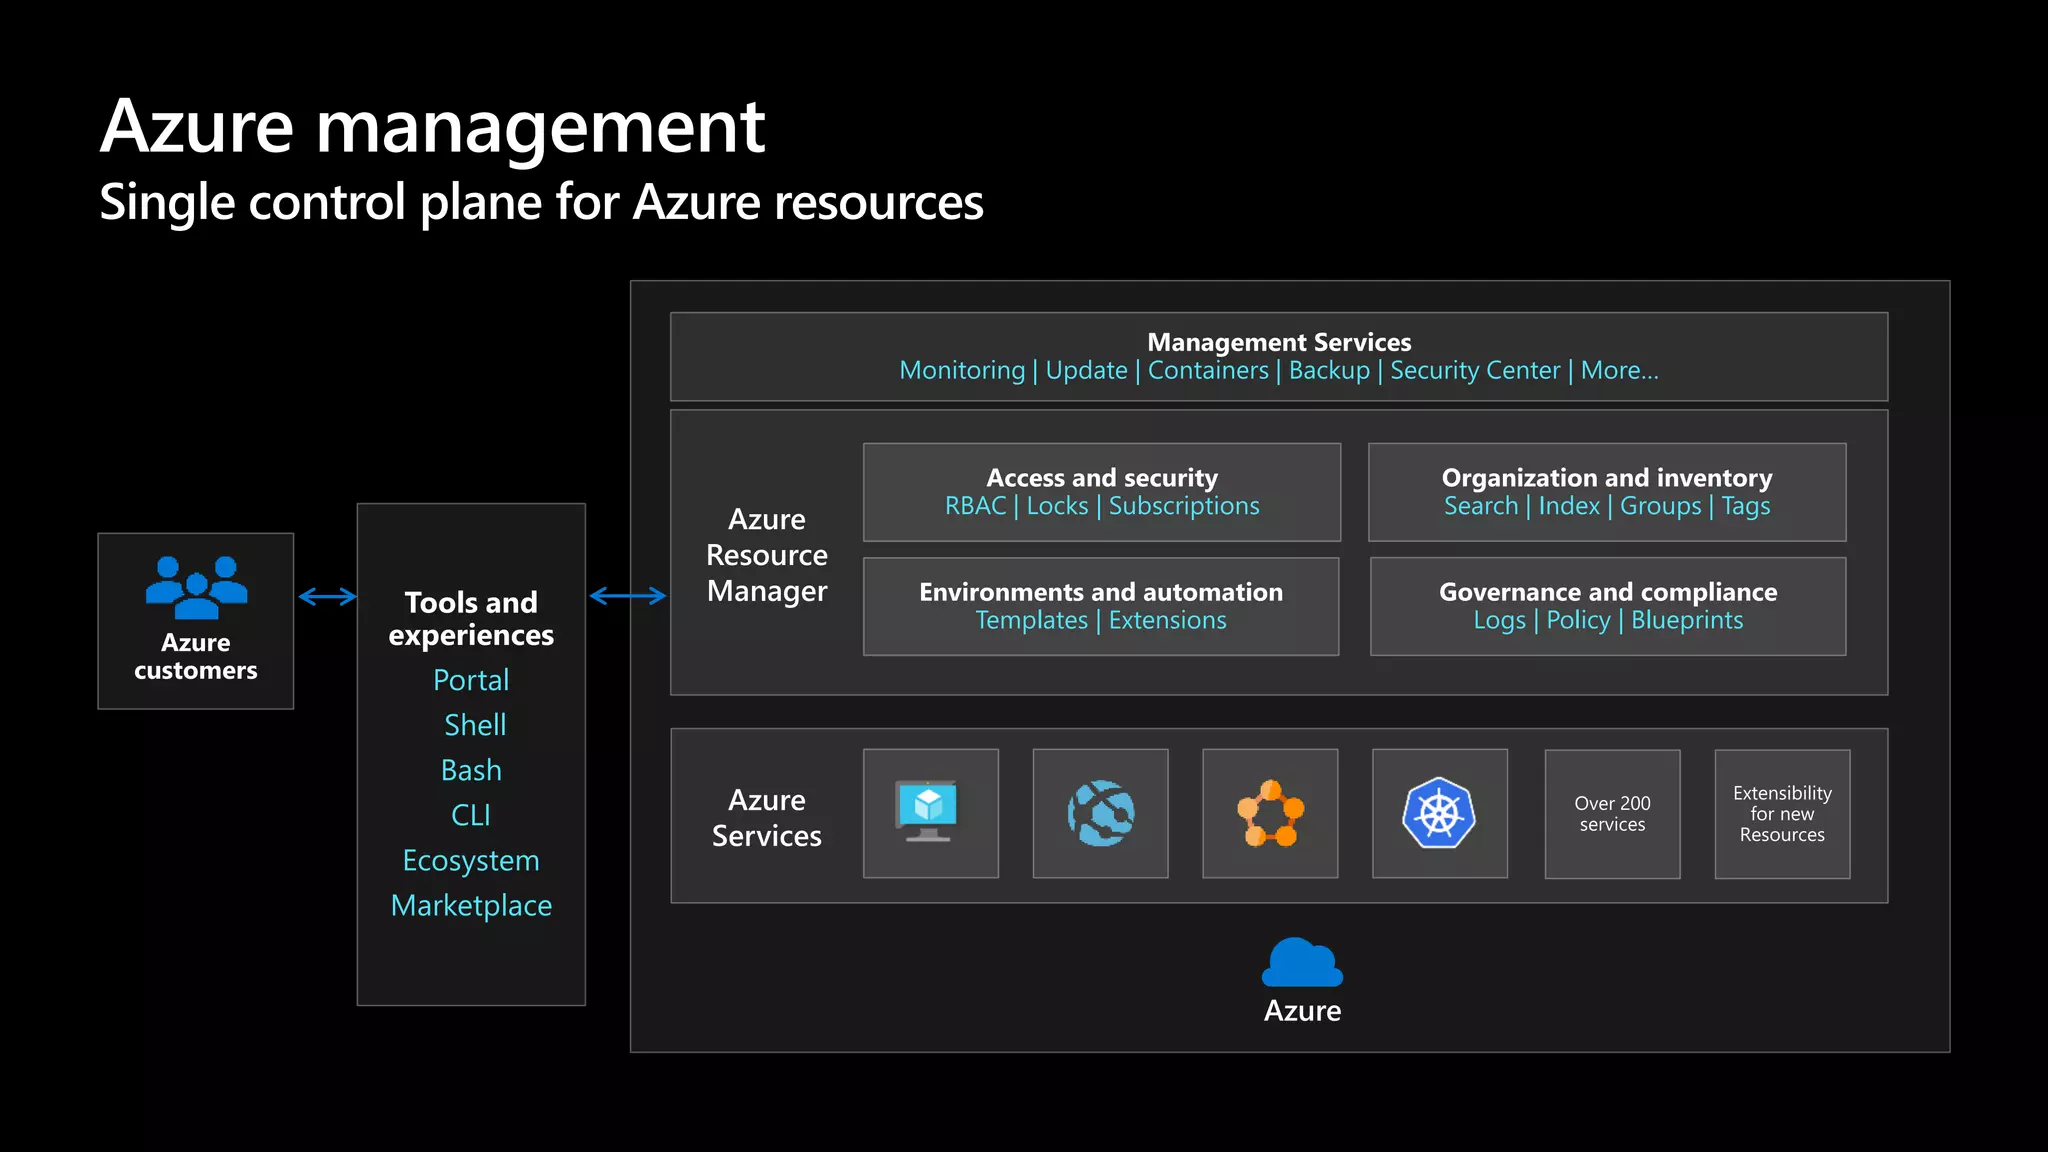Select Marketplace in the tools list
Image resolution: width=2048 pixels, height=1152 pixels.
point(471,905)
